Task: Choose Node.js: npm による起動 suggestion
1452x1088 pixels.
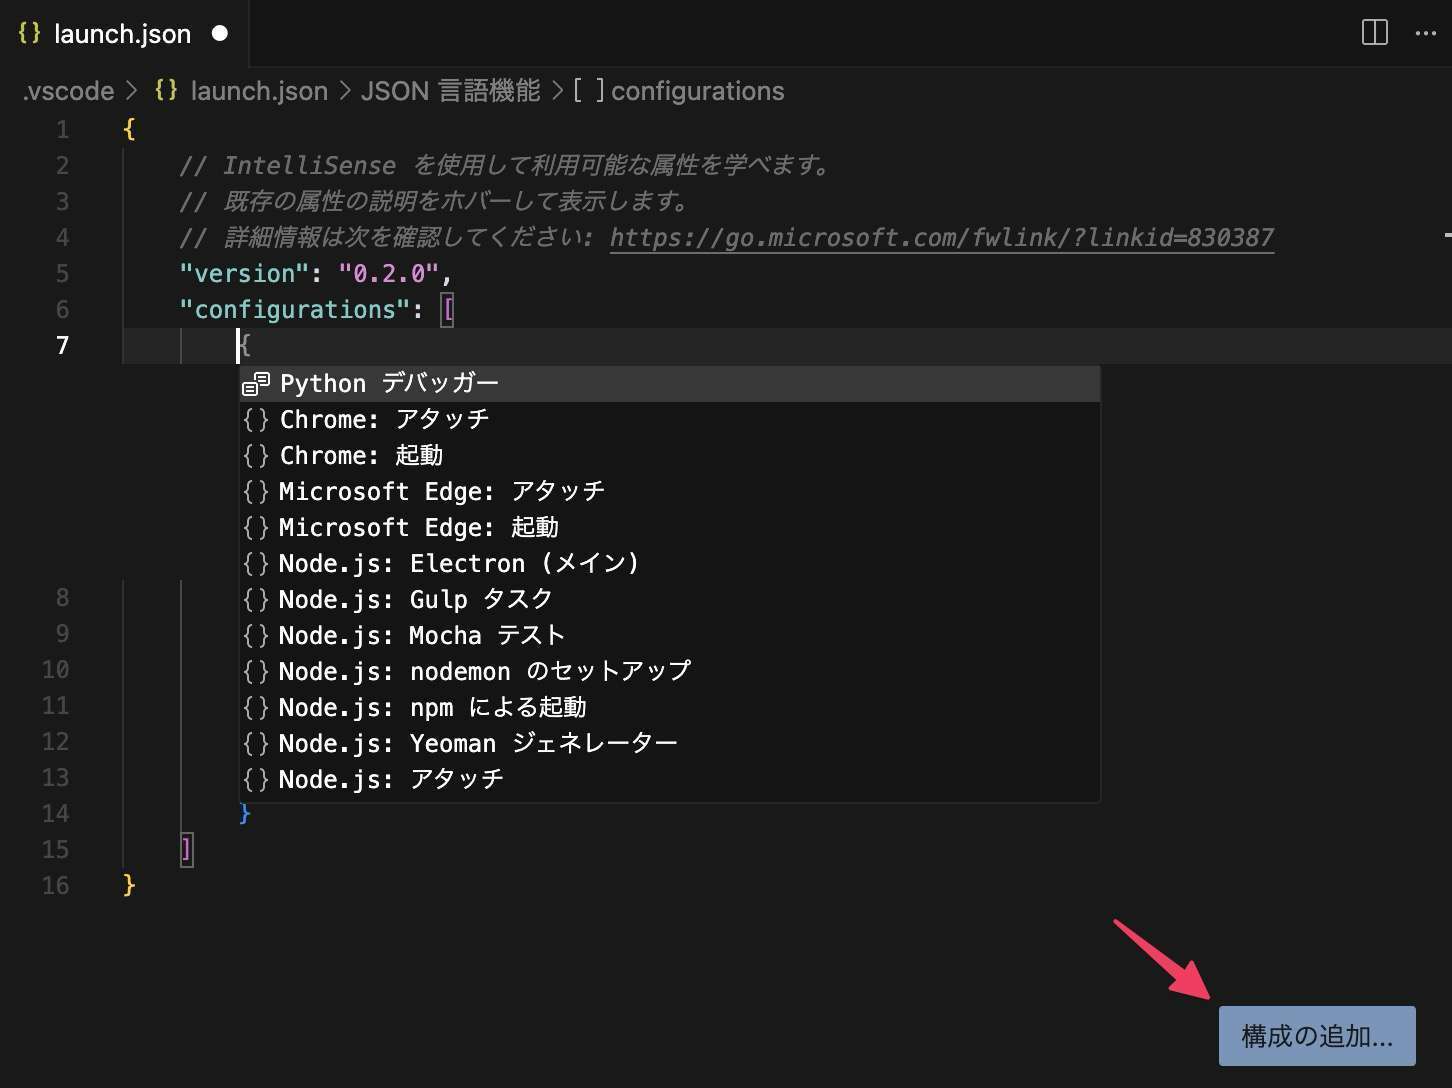Action: tap(670, 708)
